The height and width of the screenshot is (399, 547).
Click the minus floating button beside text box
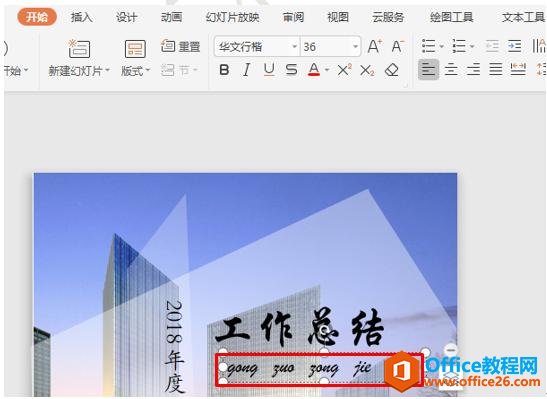tap(451, 349)
